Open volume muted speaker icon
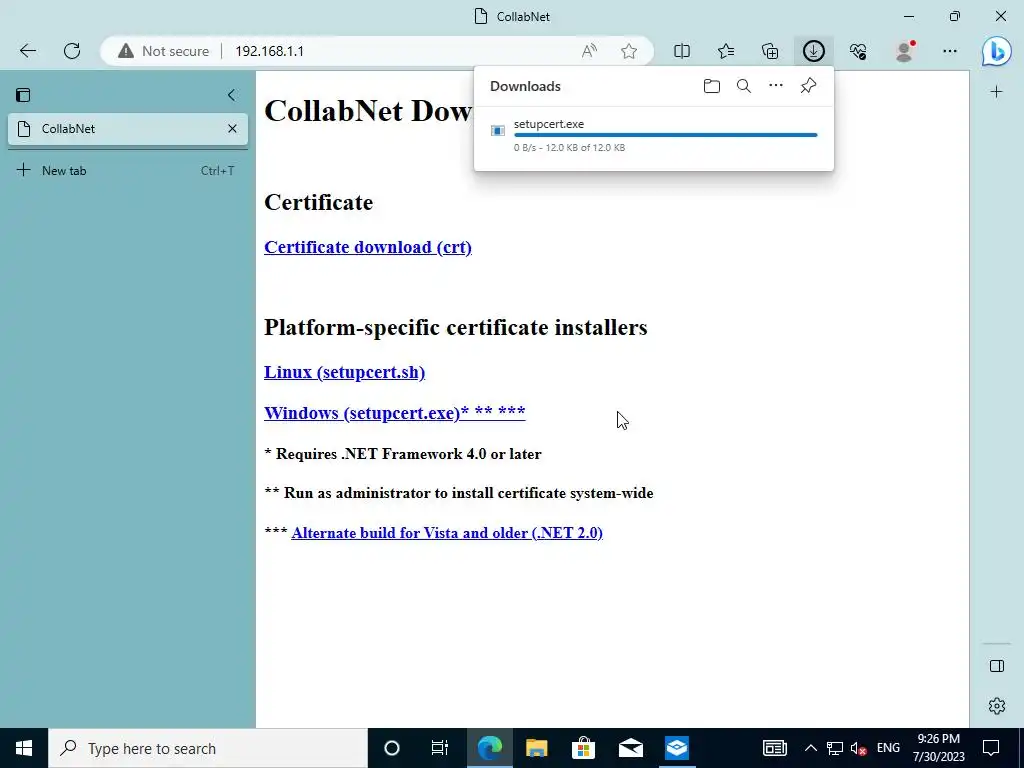The image size is (1024, 768). (859, 748)
